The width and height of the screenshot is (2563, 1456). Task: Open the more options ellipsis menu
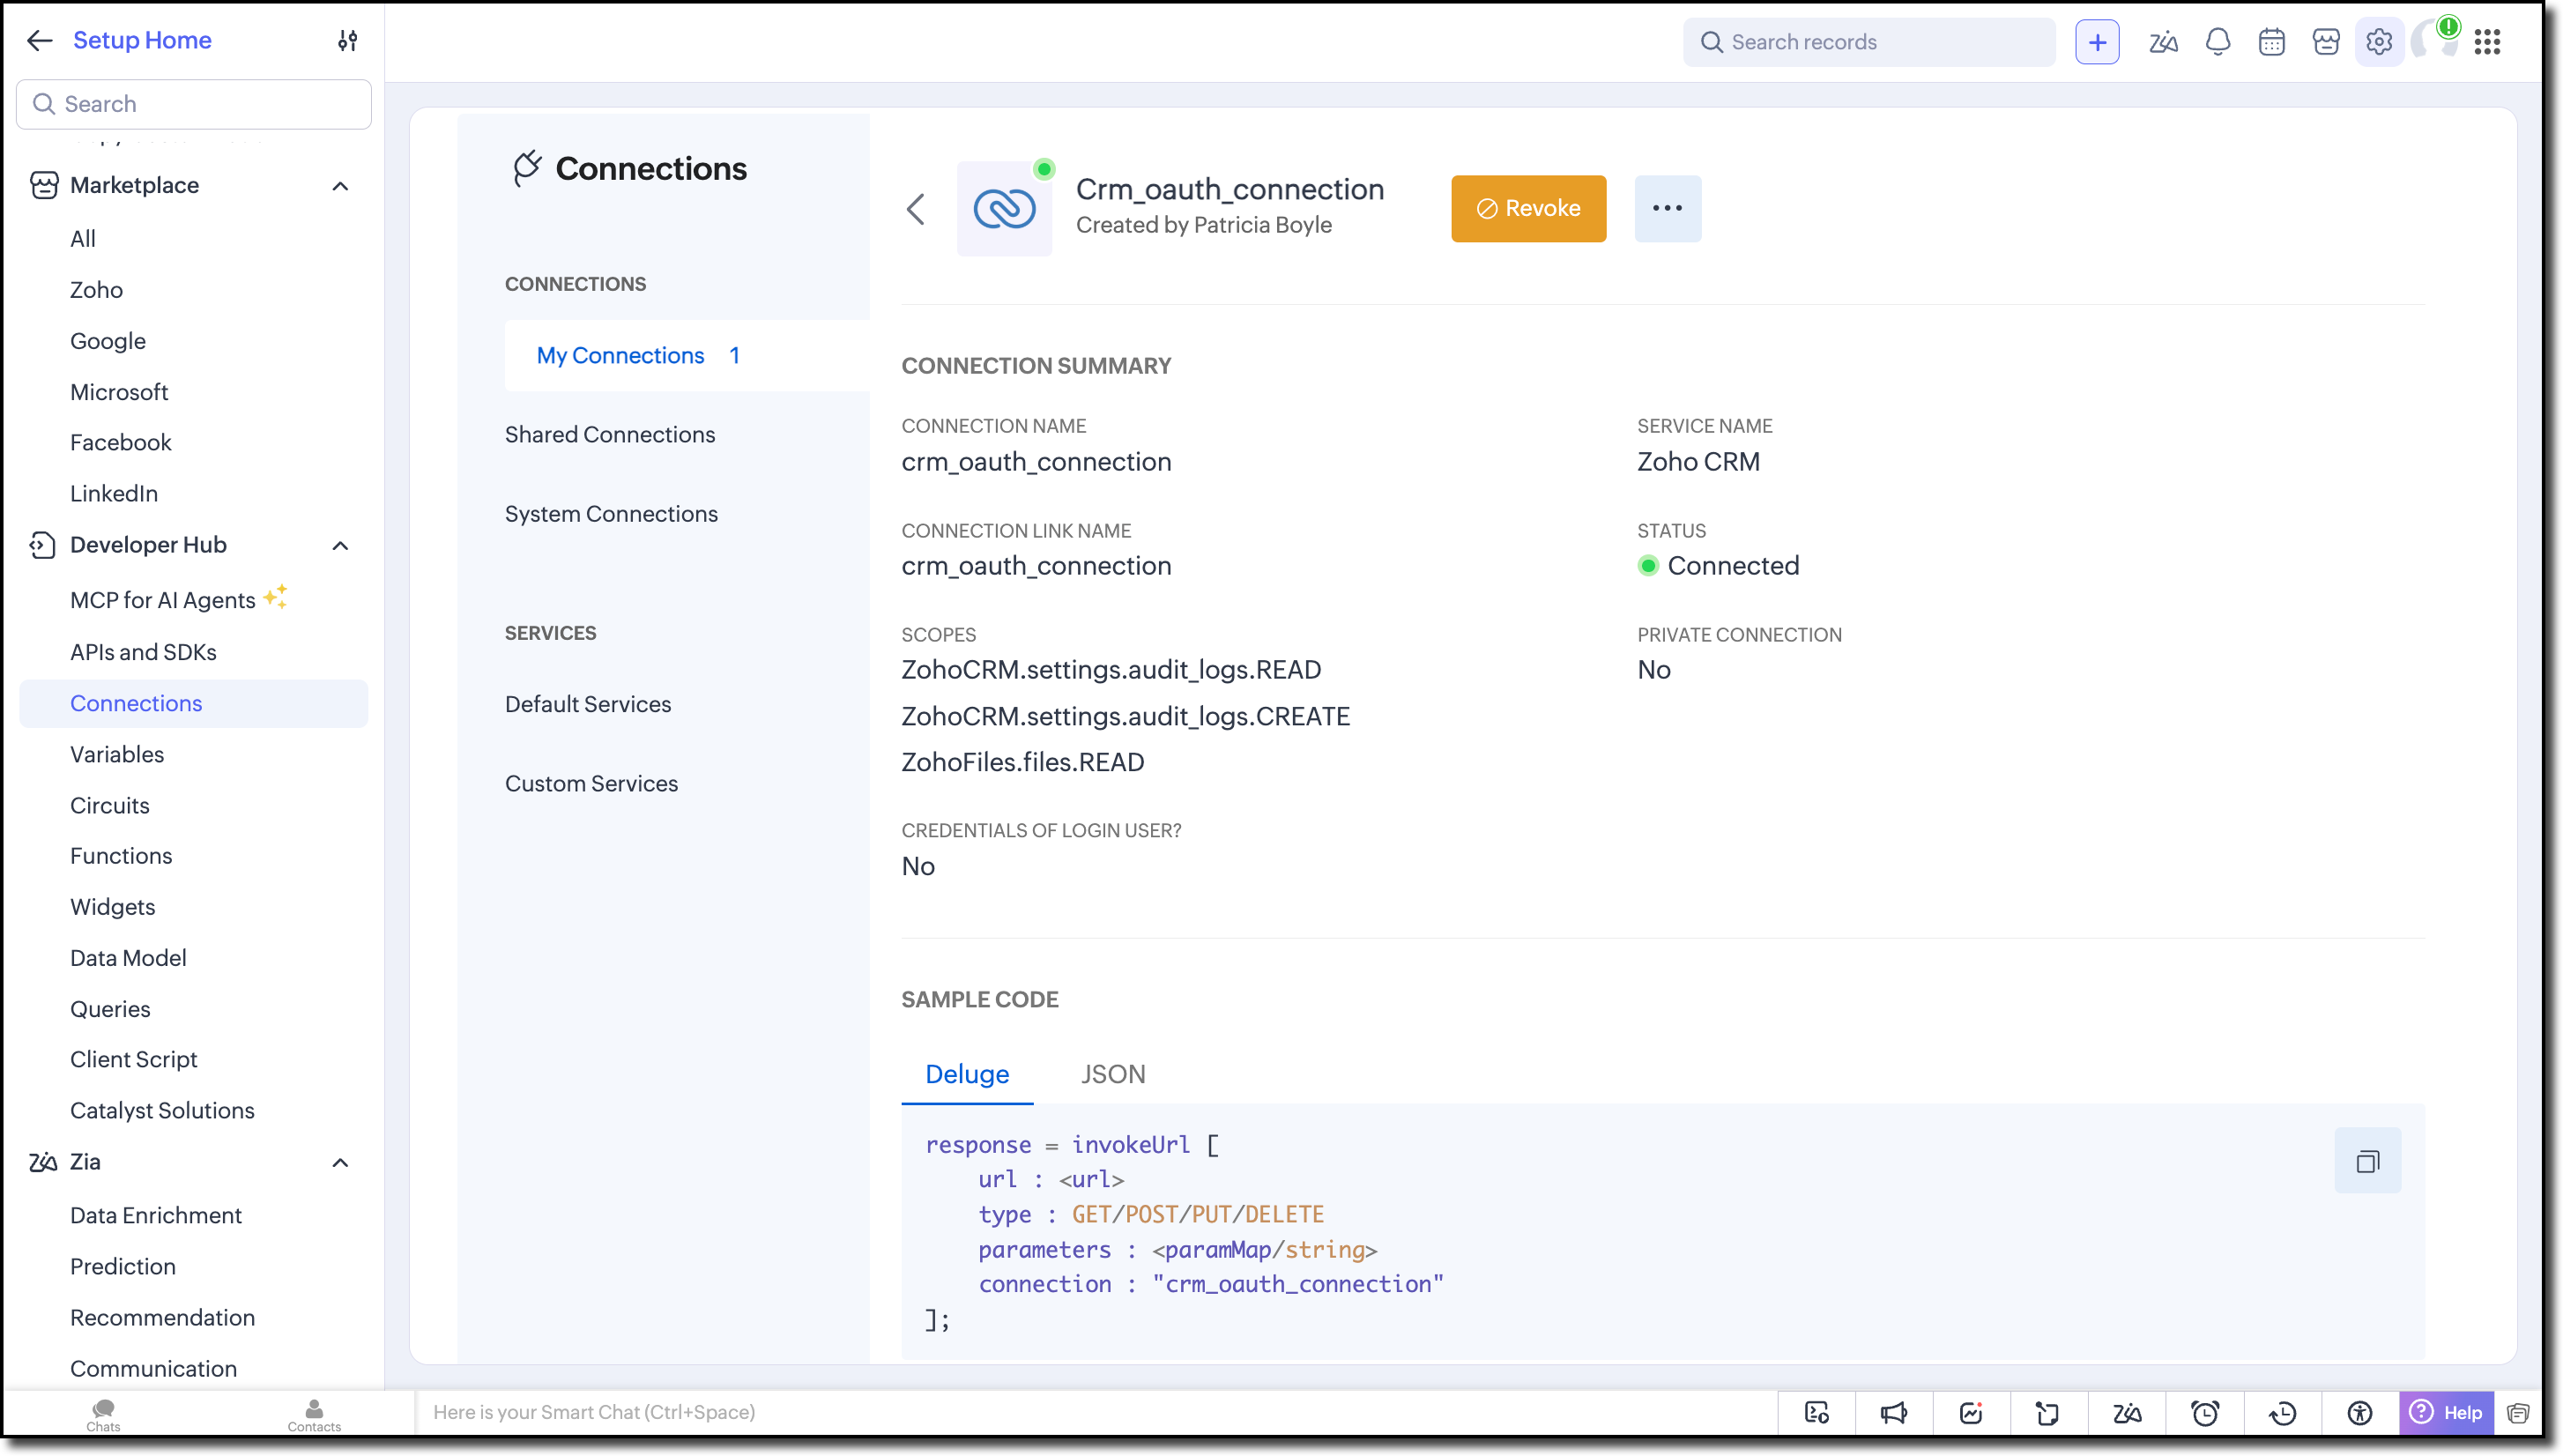[1667, 208]
